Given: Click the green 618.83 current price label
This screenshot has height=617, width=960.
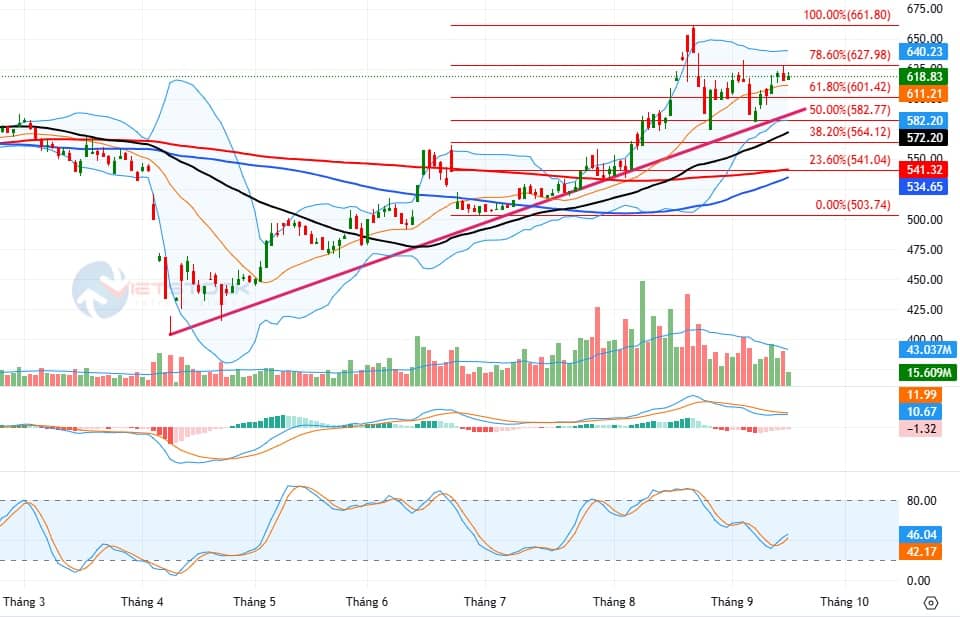Looking at the screenshot, I should pos(923,77).
